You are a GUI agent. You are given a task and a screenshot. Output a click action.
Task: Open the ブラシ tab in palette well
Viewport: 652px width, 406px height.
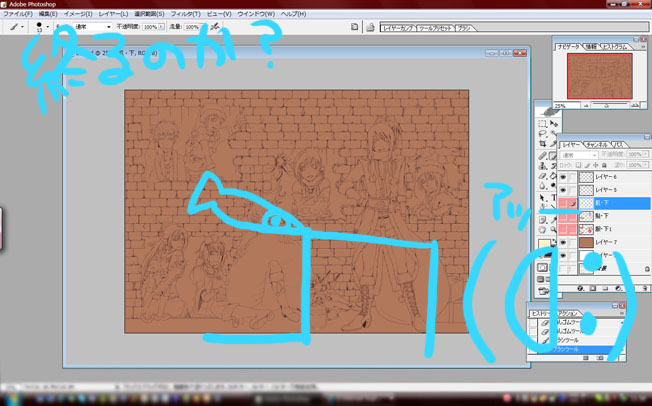[x=464, y=28]
